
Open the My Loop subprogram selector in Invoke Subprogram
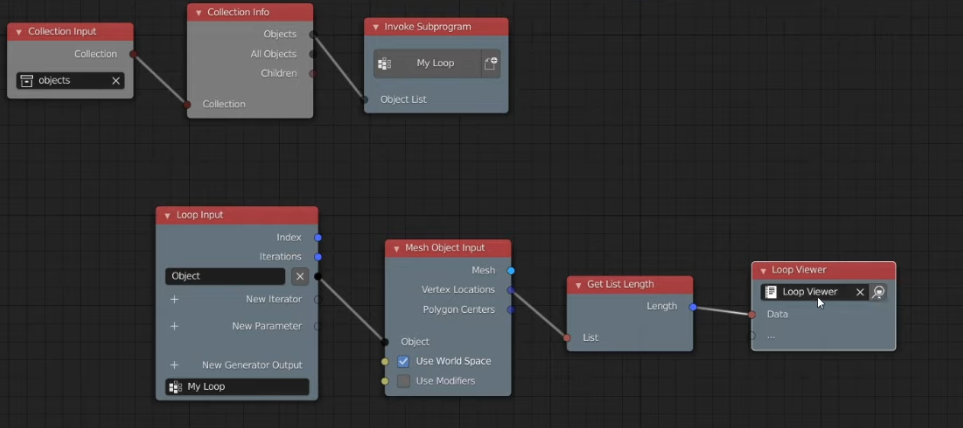tap(427, 63)
